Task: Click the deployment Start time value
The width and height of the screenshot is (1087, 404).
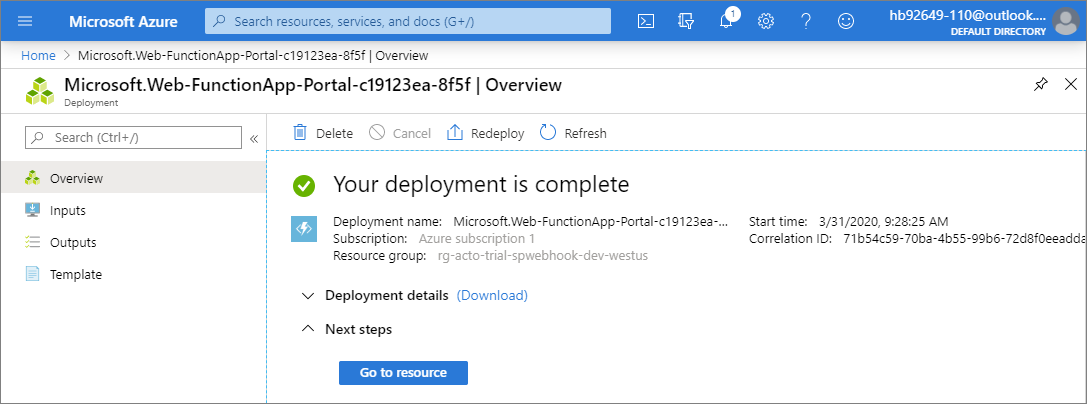Action: tap(883, 222)
